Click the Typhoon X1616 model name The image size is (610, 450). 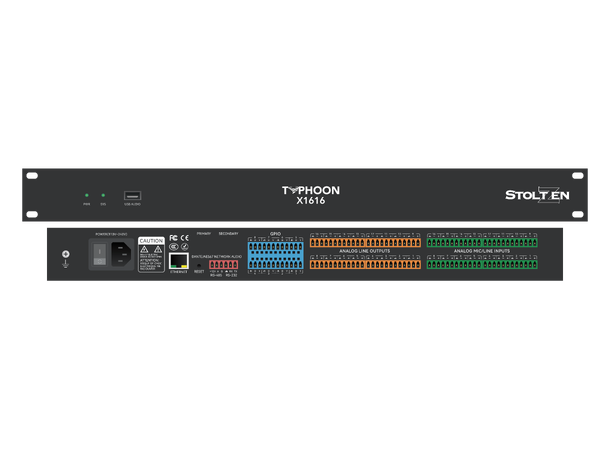(310, 194)
